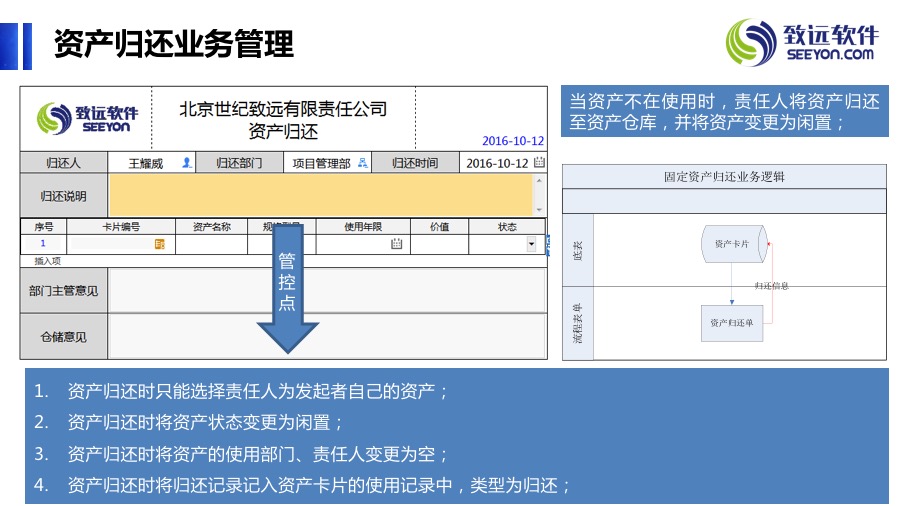
Task: Click the person picker icon beside 王耀威
Action: 187,163
